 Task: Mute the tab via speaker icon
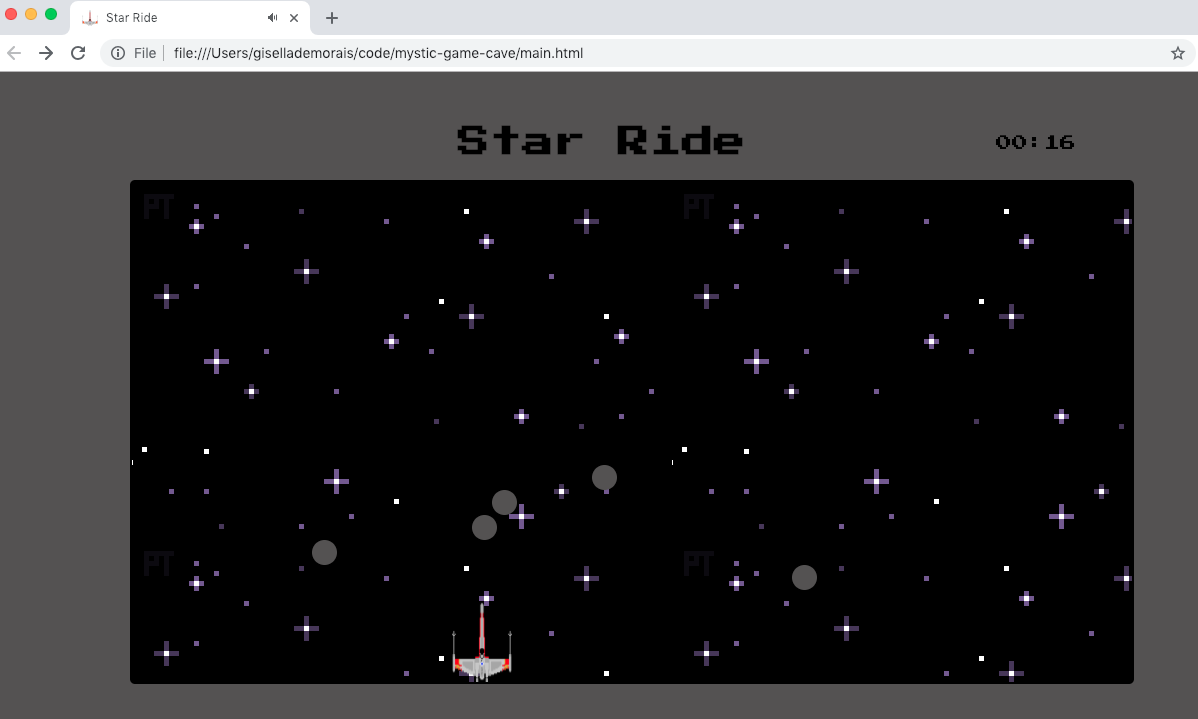pyautogui.click(x=272, y=18)
